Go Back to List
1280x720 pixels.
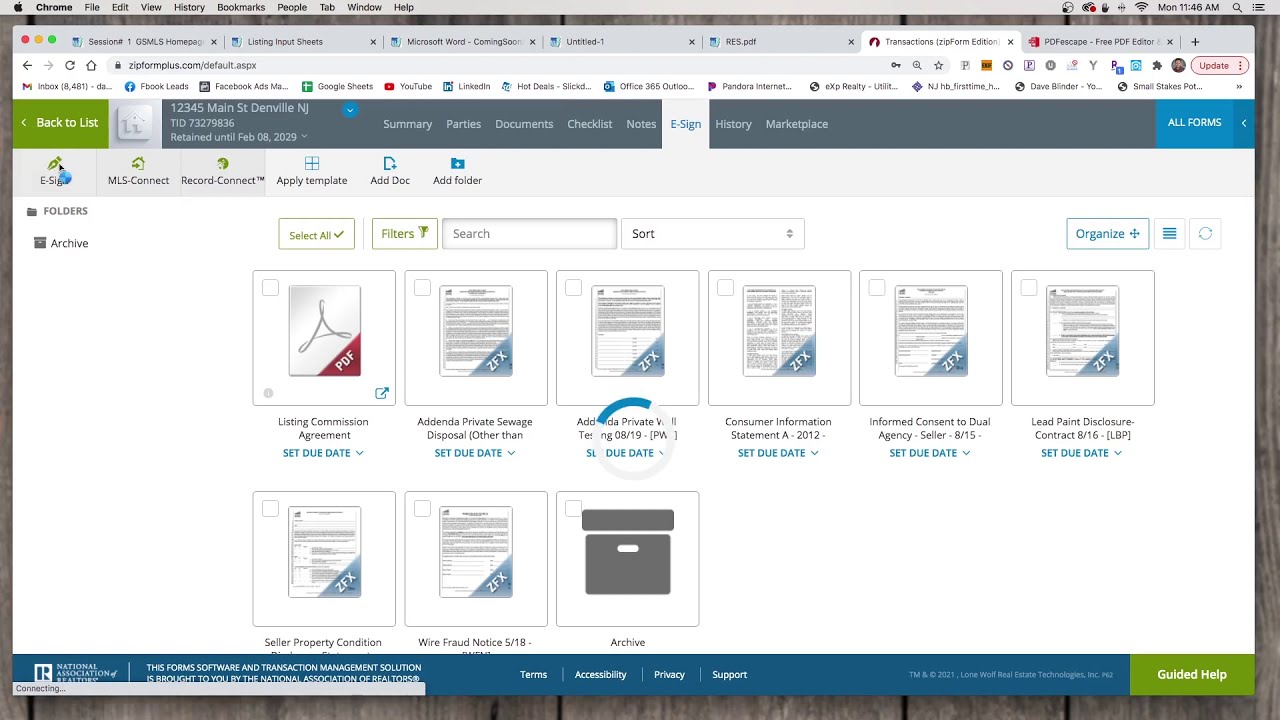[x=60, y=123]
